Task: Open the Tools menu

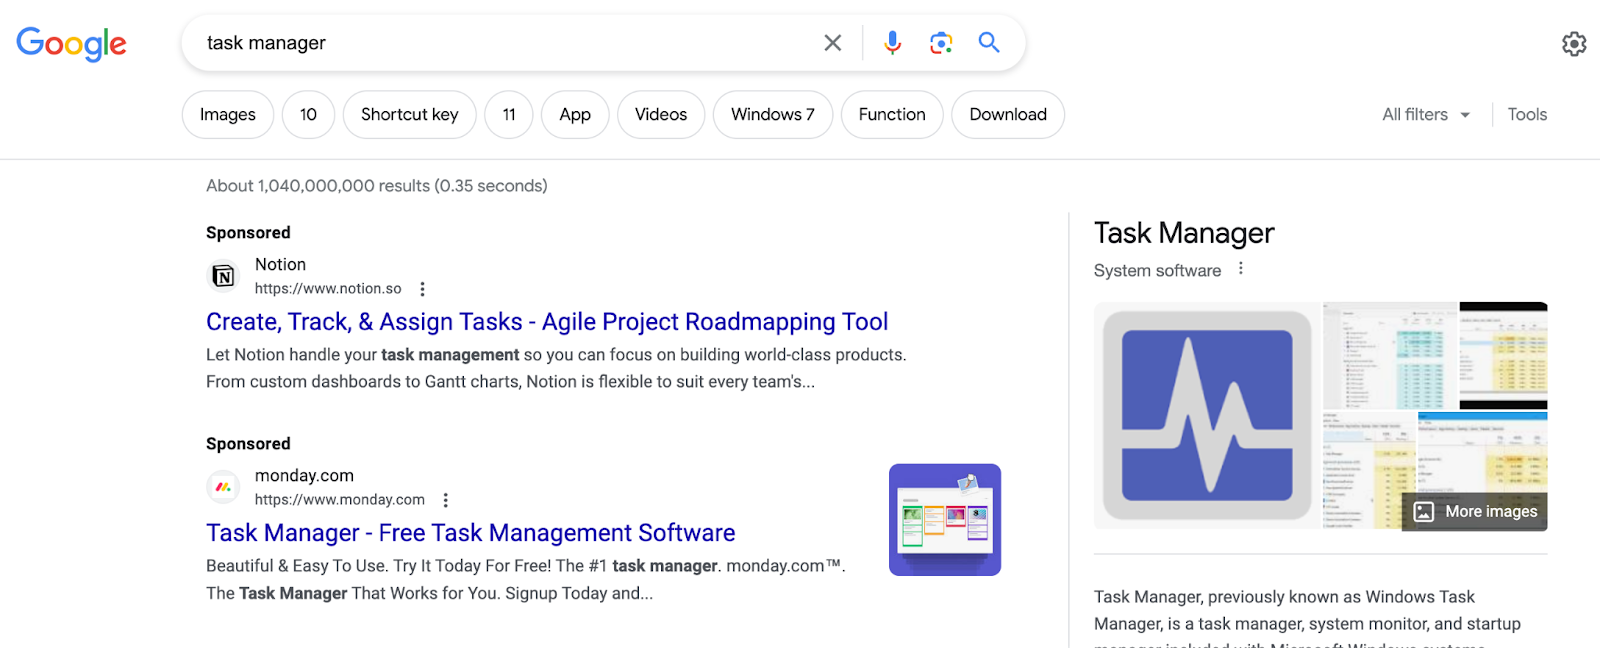Action: [x=1527, y=115]
